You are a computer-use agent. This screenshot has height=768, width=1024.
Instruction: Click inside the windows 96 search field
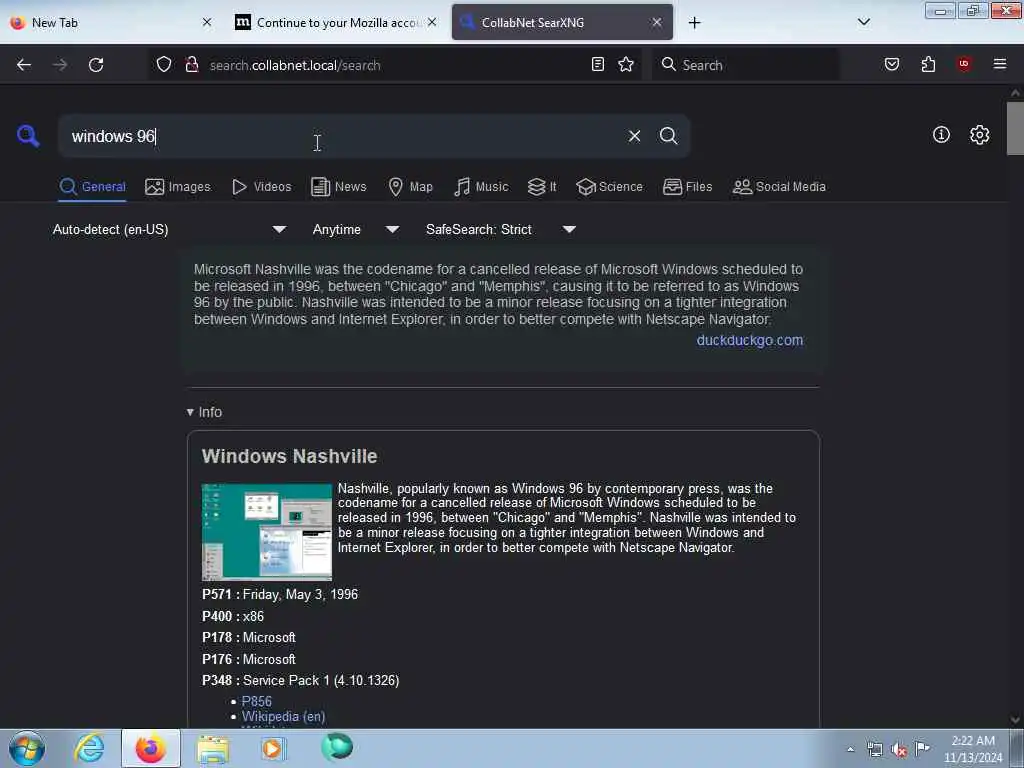pyautogui.click(x=340, y=136)
